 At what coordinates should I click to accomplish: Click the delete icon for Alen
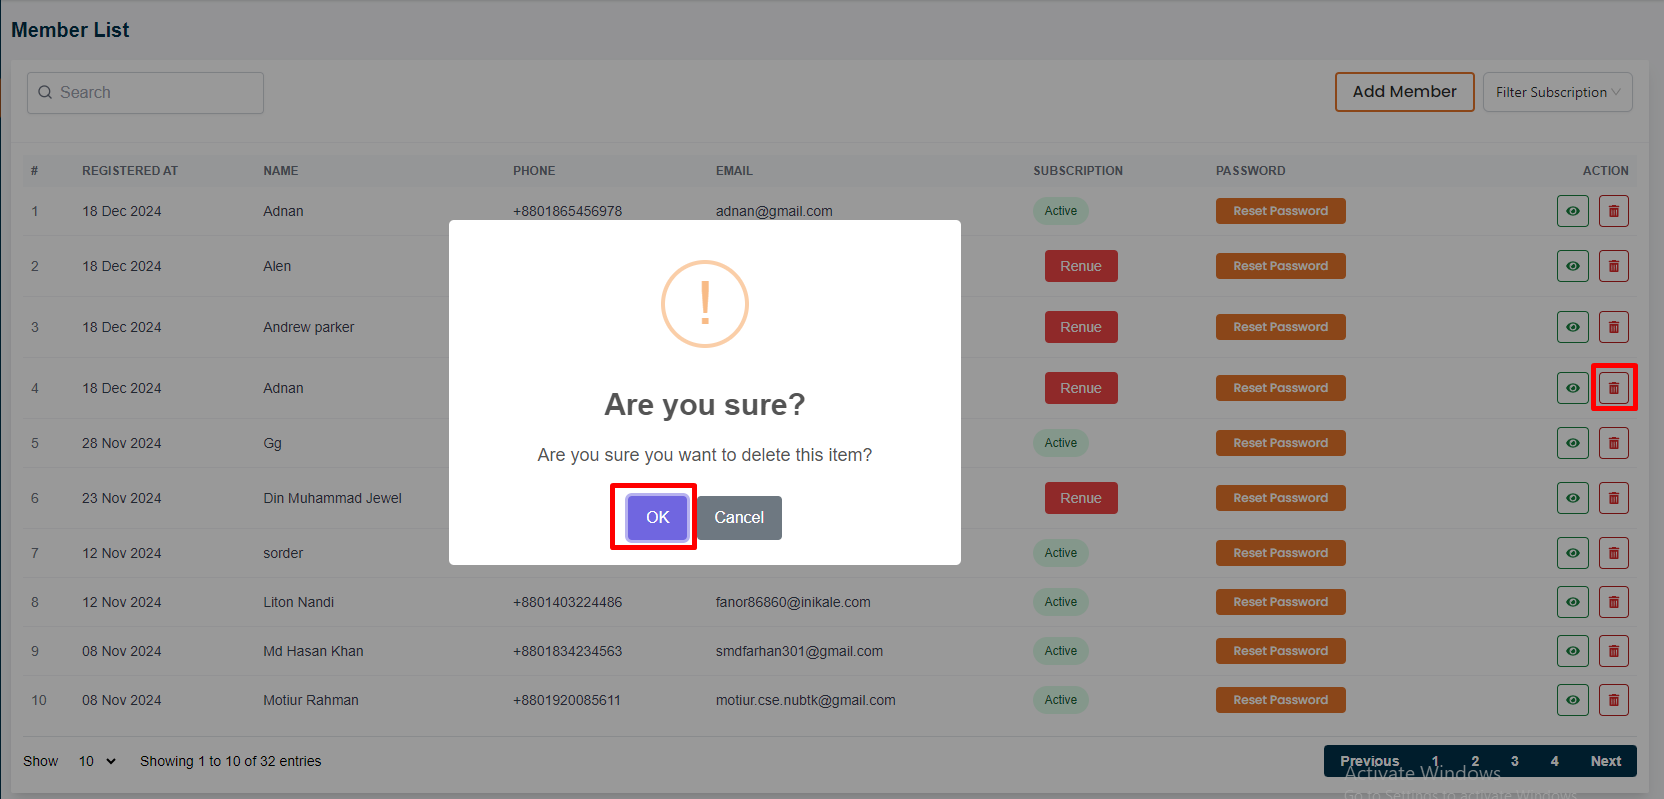(x=1613, y=266)
